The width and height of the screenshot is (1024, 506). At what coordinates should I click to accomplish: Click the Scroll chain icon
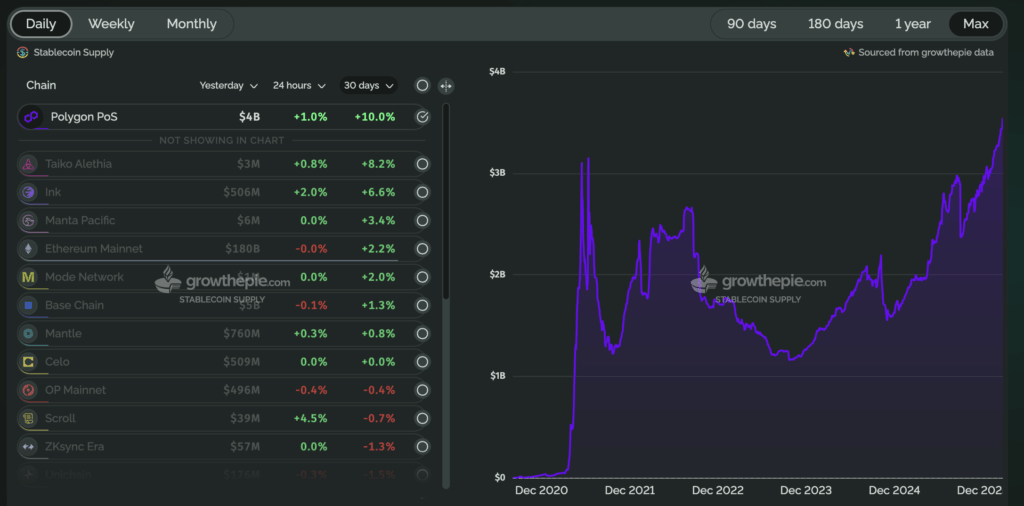tap(27, 418)
